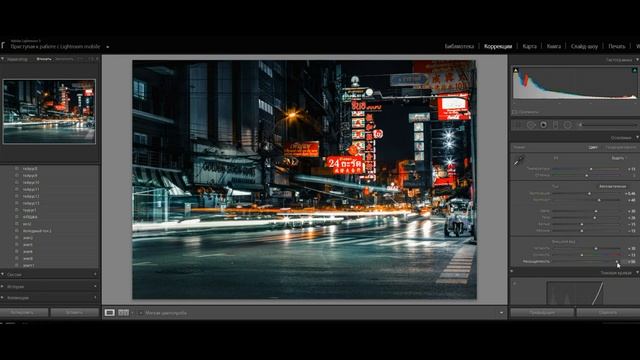
Task: Open the Карта module
Action: pyautogui.click(x=529, y=46)
